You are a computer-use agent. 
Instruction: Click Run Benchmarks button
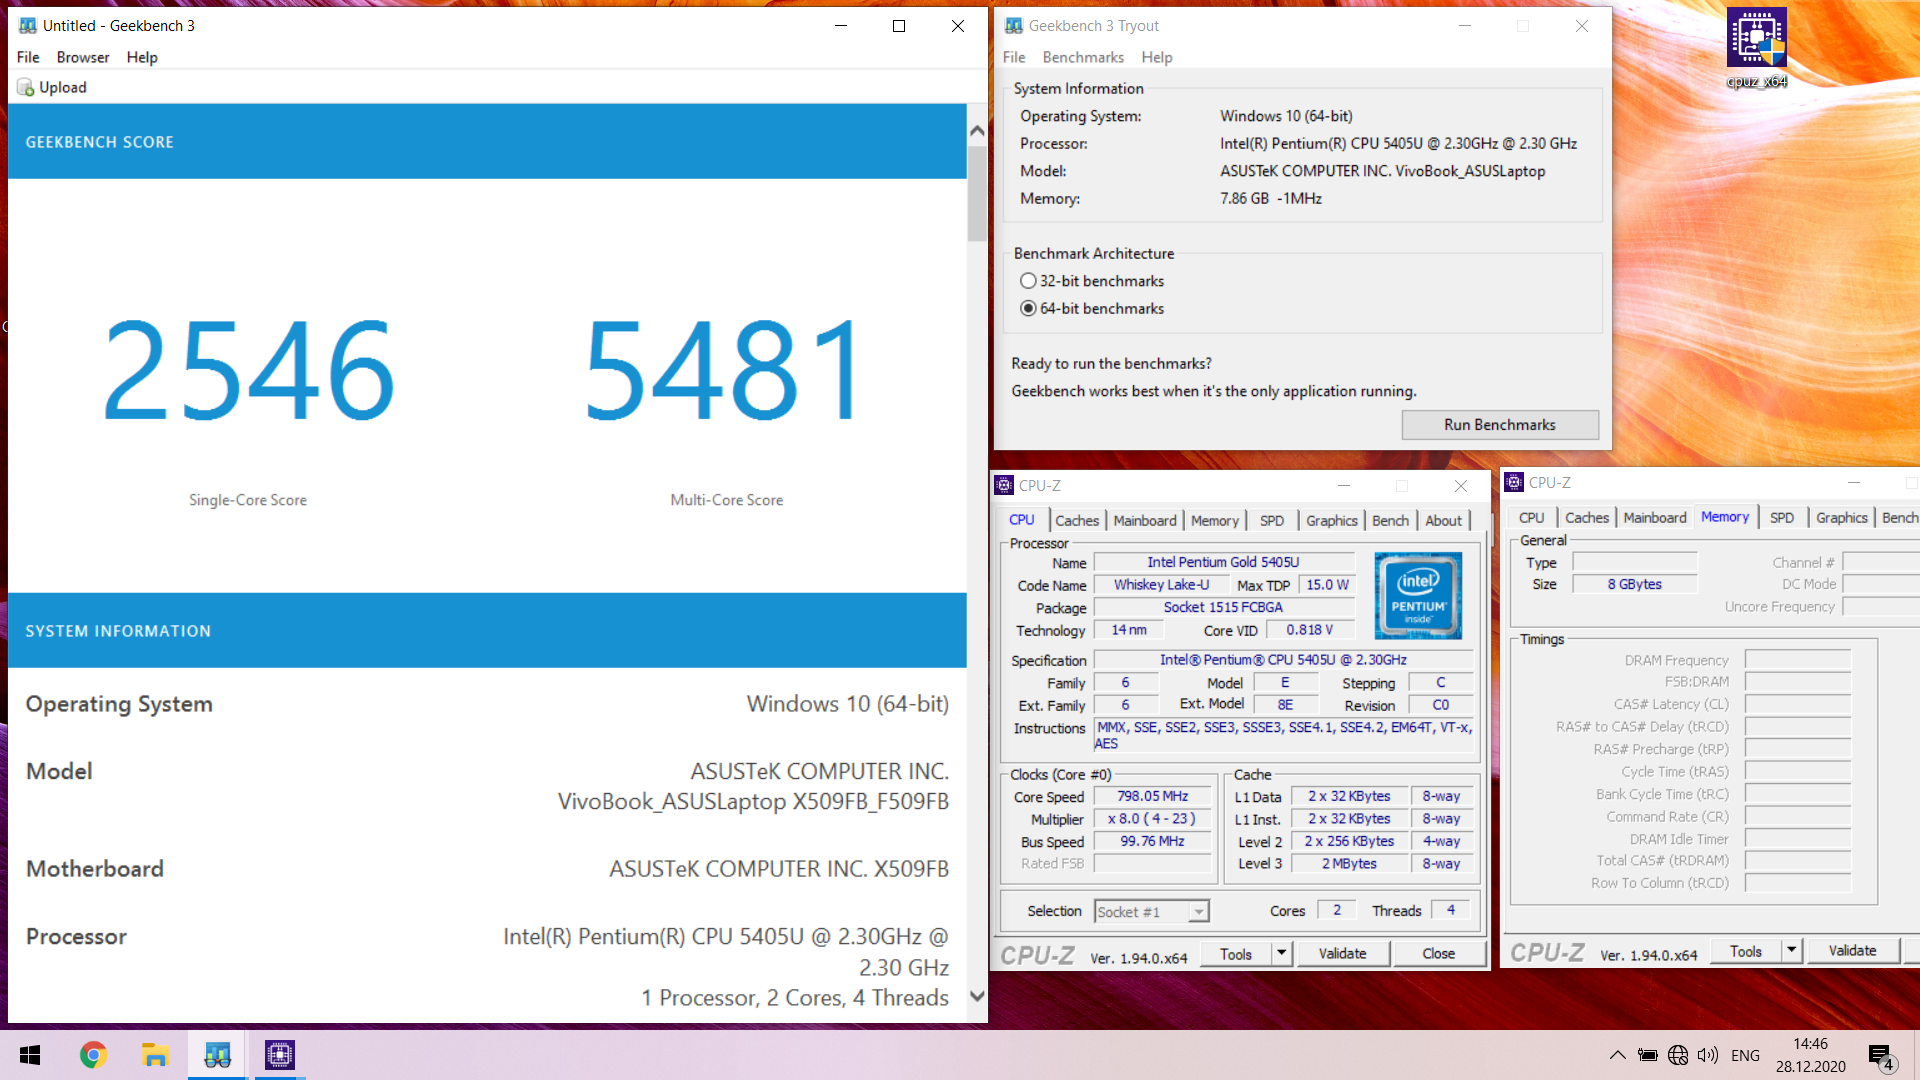tap(1500, 425)
